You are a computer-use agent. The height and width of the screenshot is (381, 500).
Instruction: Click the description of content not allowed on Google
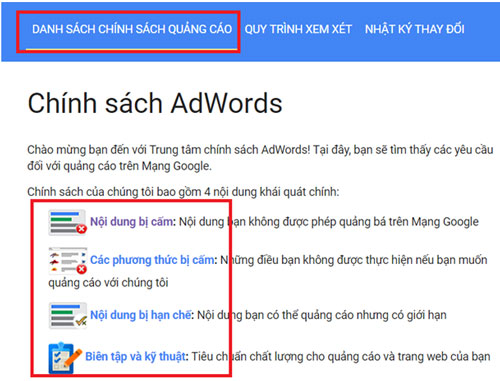pos(329,222)
